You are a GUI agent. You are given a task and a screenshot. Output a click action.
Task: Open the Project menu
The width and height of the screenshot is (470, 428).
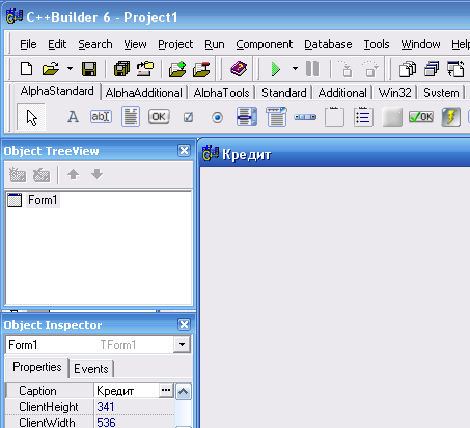click(175, 44)
